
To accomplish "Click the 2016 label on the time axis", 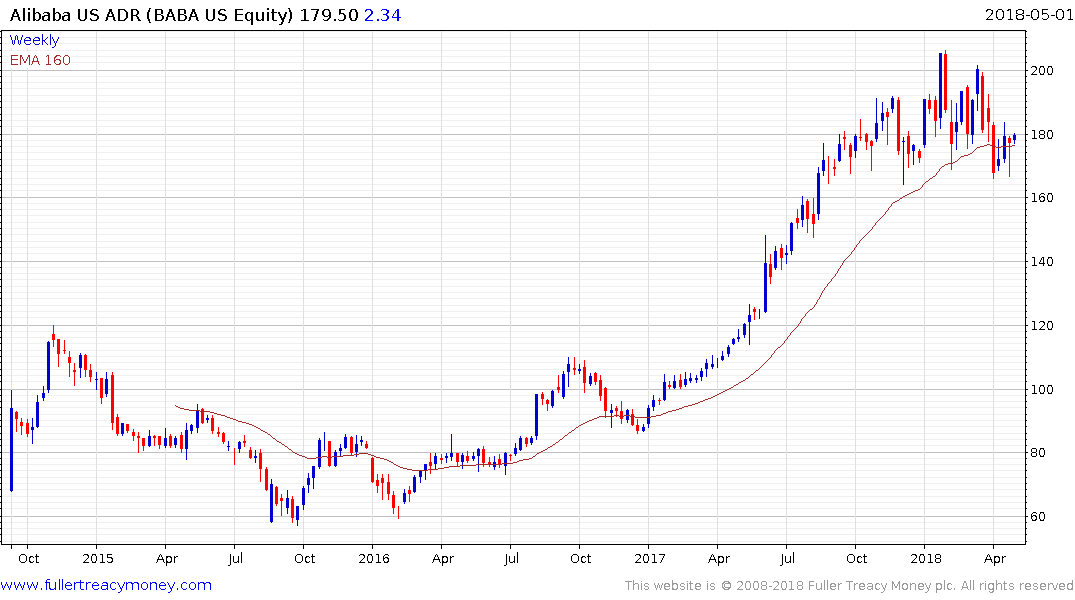I will coord(374,558).
